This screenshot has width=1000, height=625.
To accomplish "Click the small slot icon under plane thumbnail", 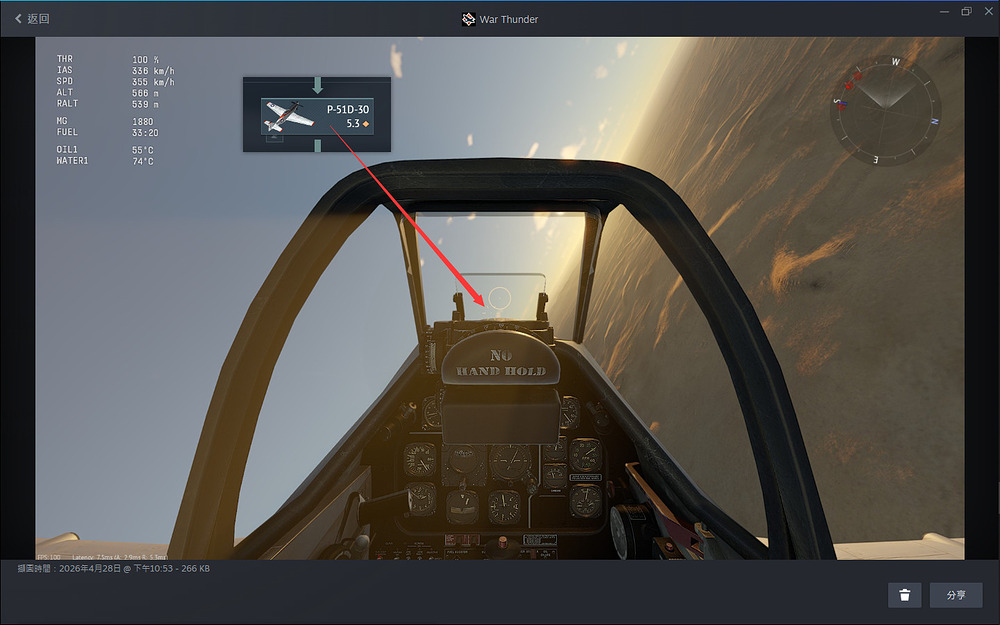I will pyautogui.click(x=274, y=136).
